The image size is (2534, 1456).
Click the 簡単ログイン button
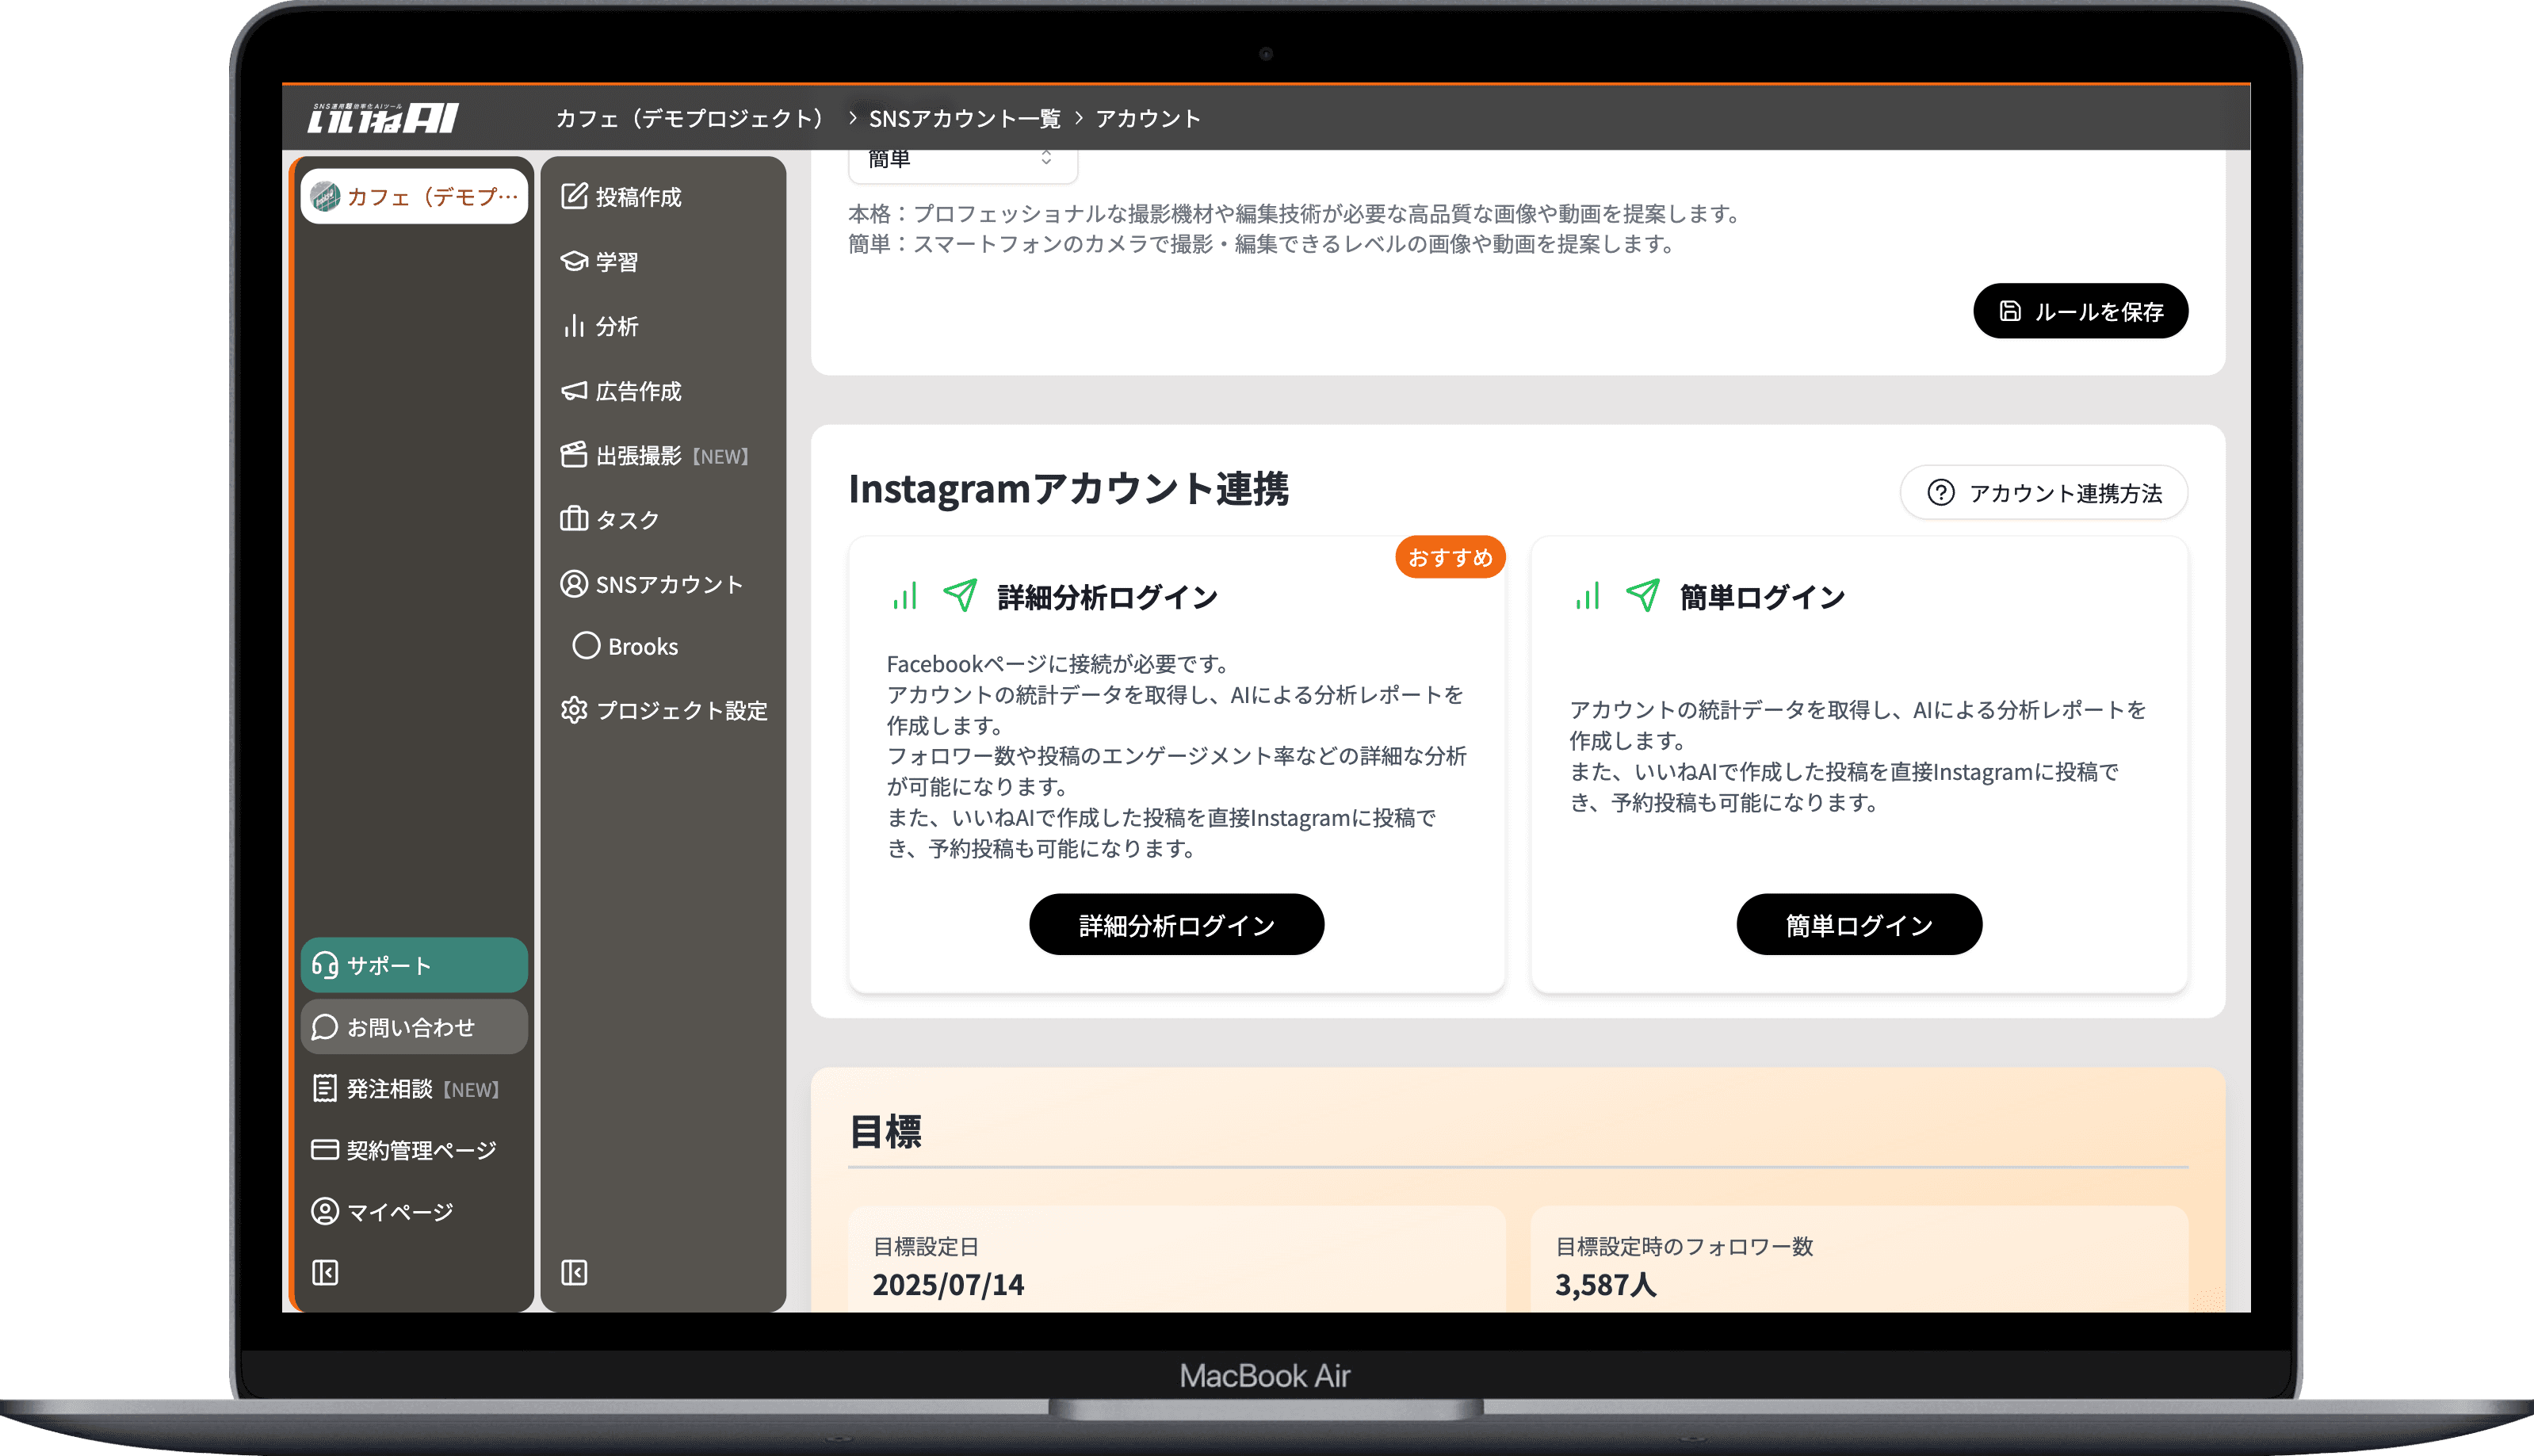(x=1858, y=923)
